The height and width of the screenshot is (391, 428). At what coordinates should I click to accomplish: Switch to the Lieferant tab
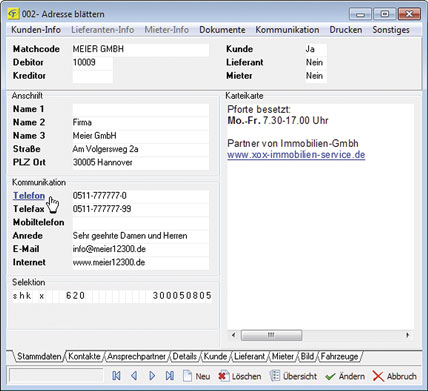tap(249, 356)
